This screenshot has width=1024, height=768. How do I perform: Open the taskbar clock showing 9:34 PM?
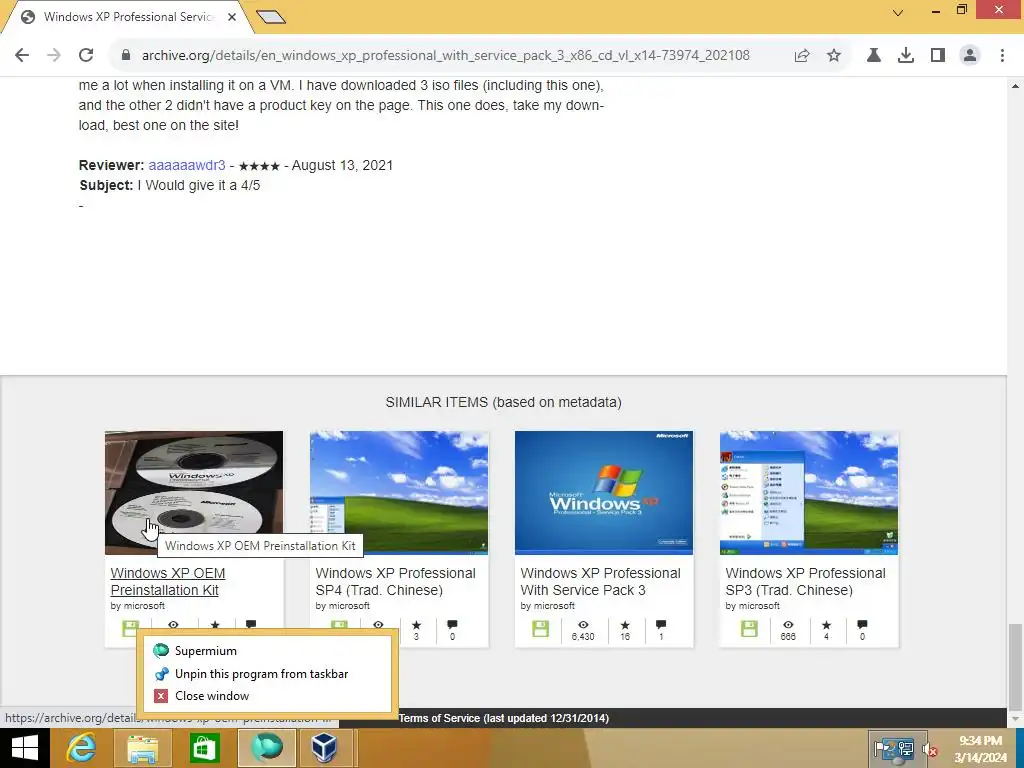(x=980, y=748)
